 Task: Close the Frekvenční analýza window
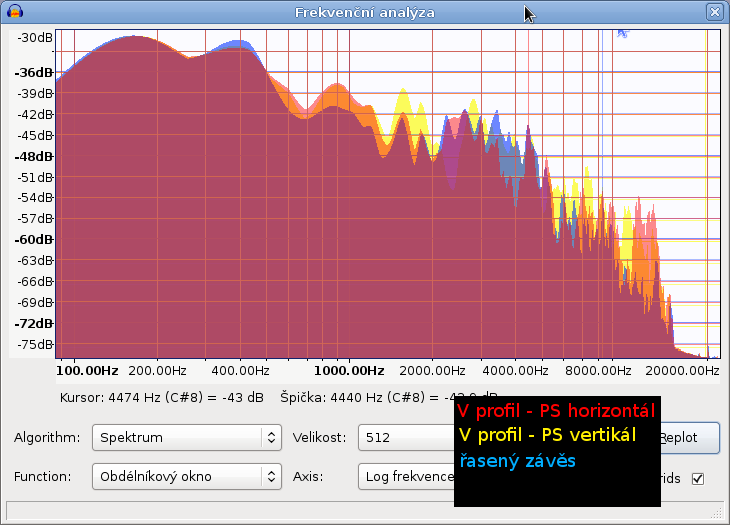715,12
